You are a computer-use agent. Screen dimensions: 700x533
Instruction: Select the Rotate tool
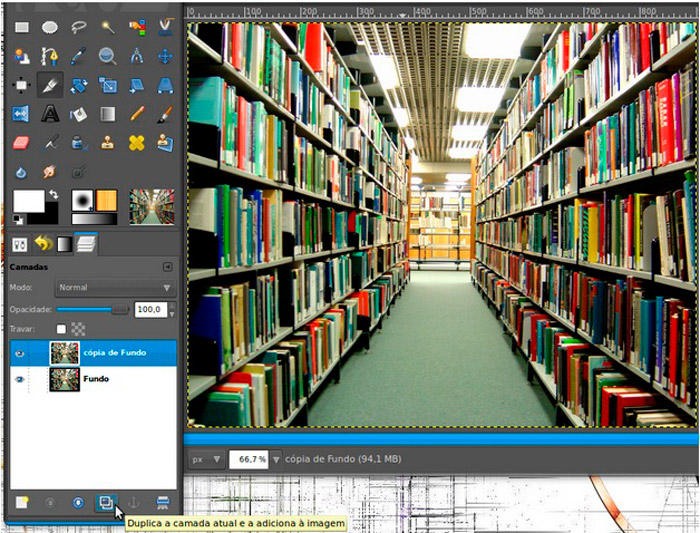pos(79,85)
